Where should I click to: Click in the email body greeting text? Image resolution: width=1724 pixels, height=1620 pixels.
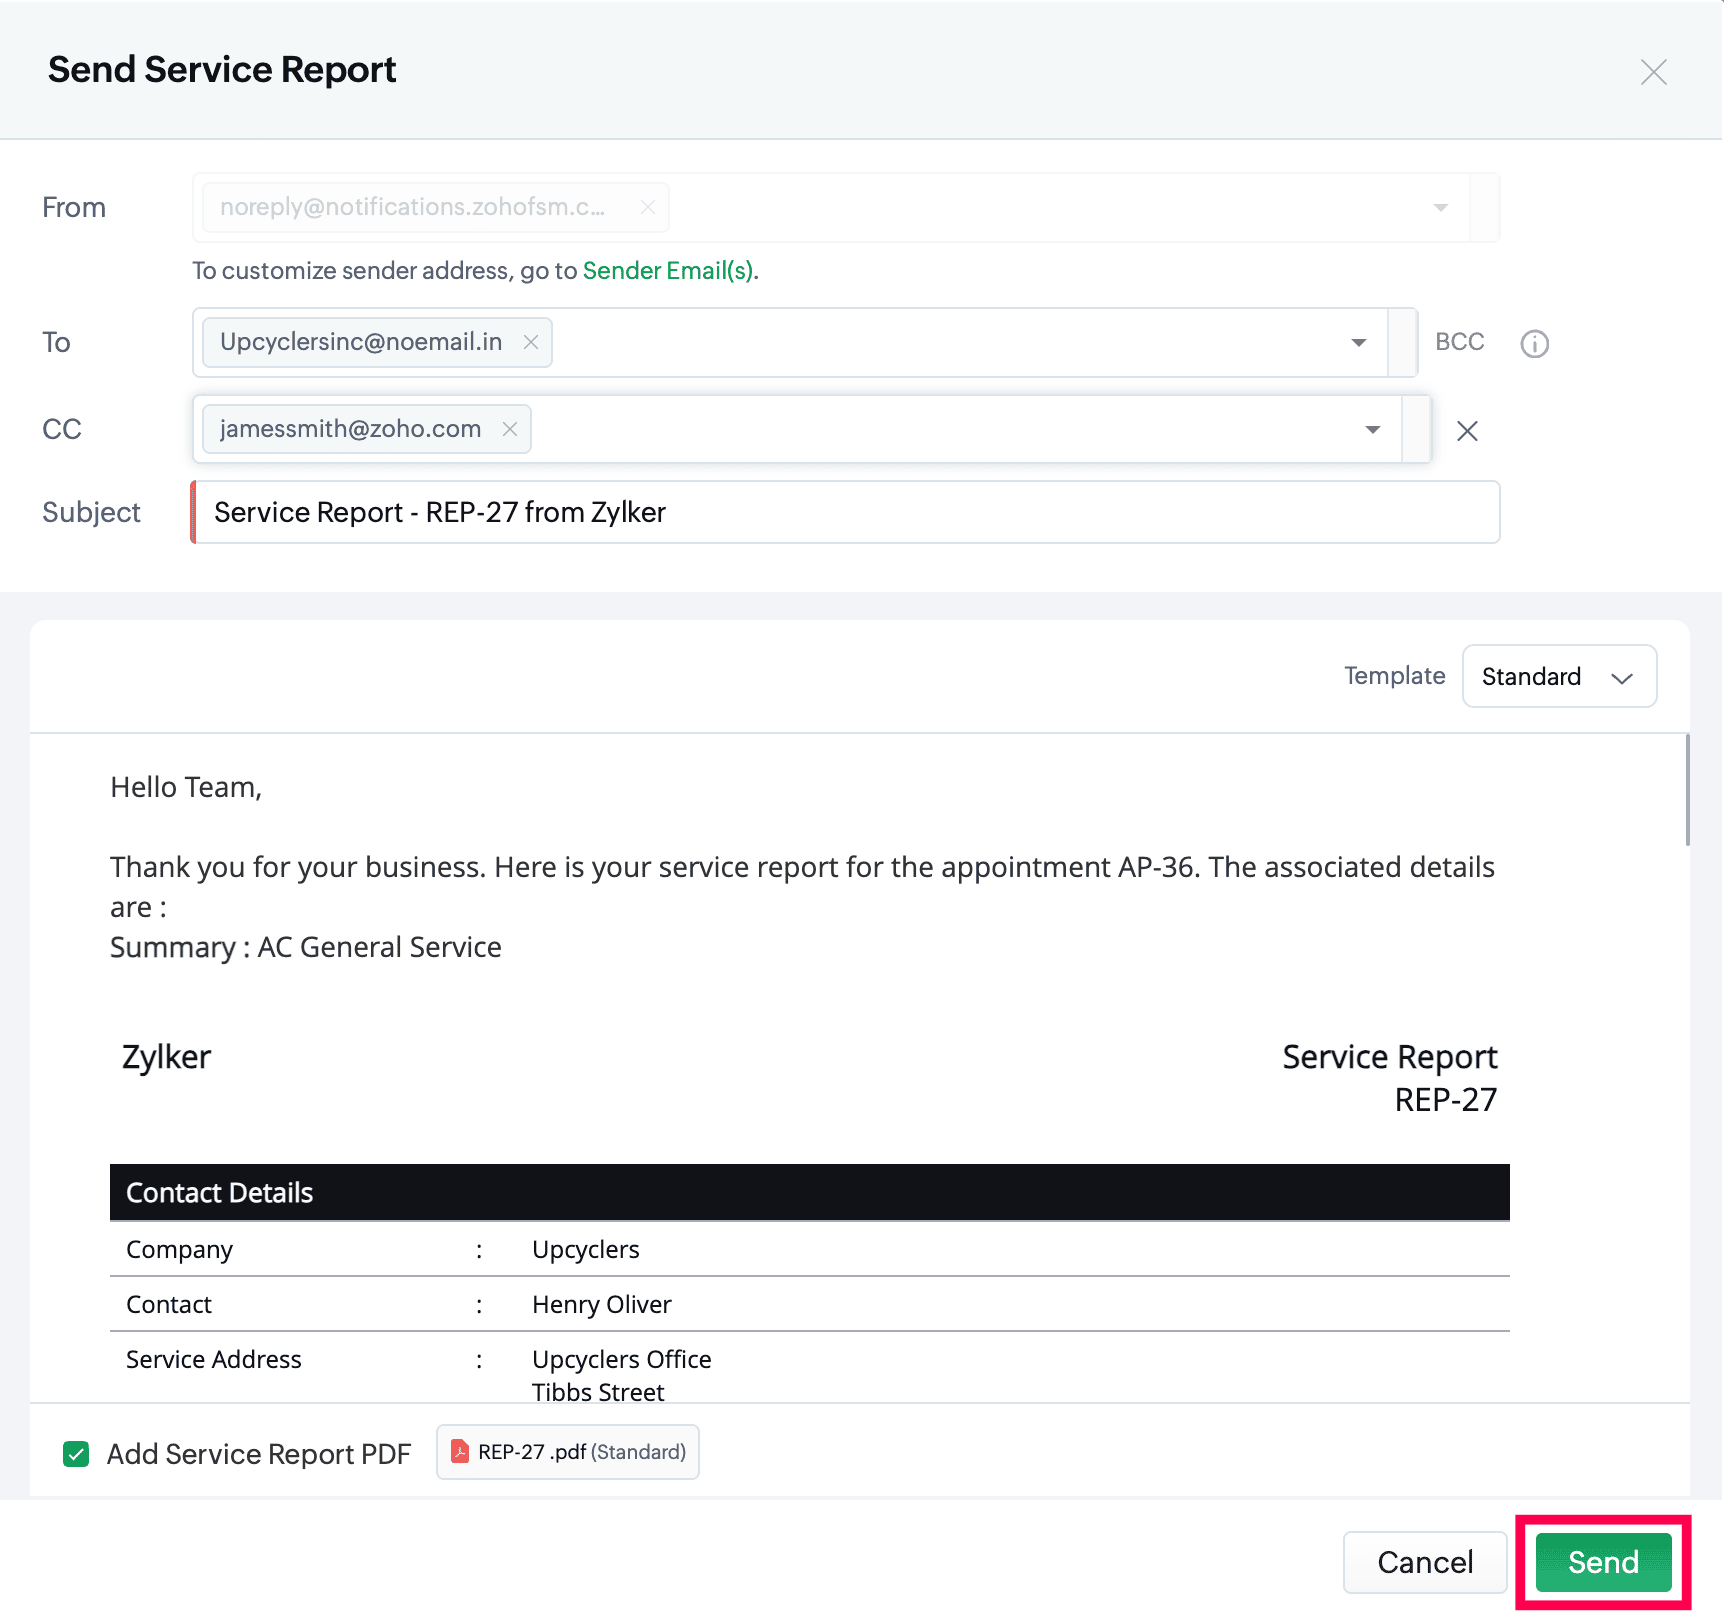pos(186,788)
